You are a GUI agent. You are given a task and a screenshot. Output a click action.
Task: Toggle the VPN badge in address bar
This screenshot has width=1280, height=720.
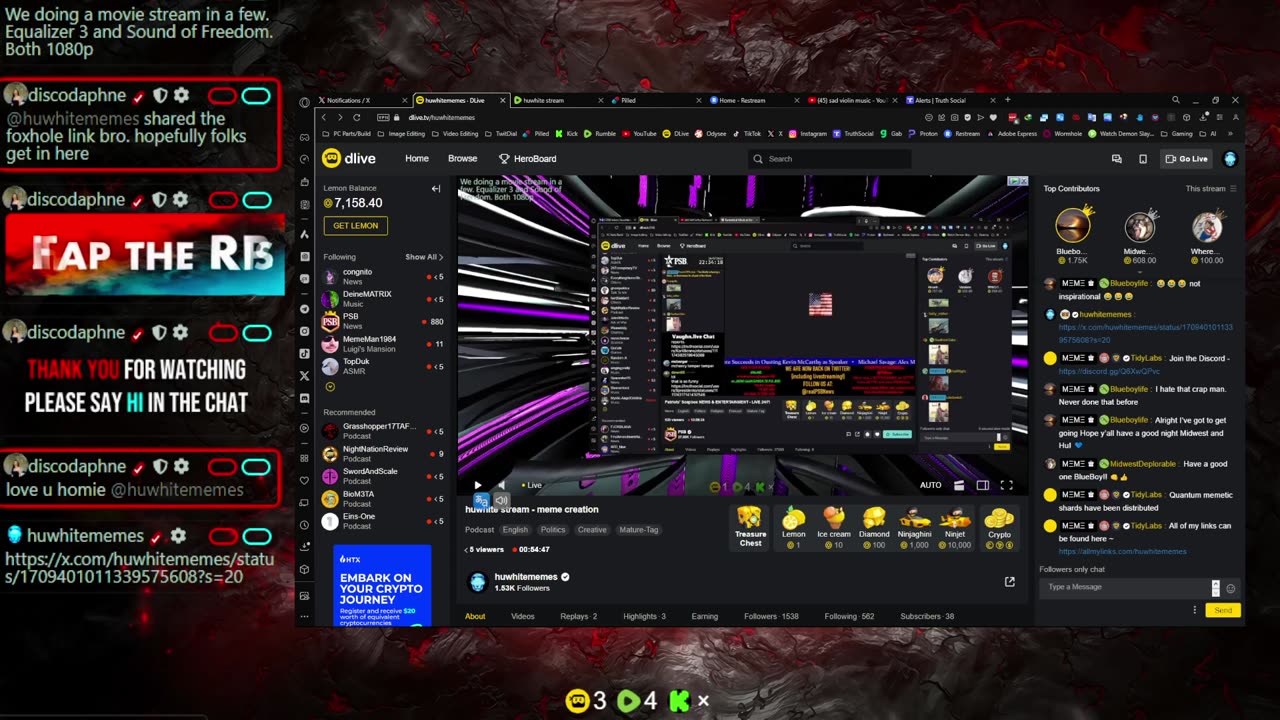383,117
